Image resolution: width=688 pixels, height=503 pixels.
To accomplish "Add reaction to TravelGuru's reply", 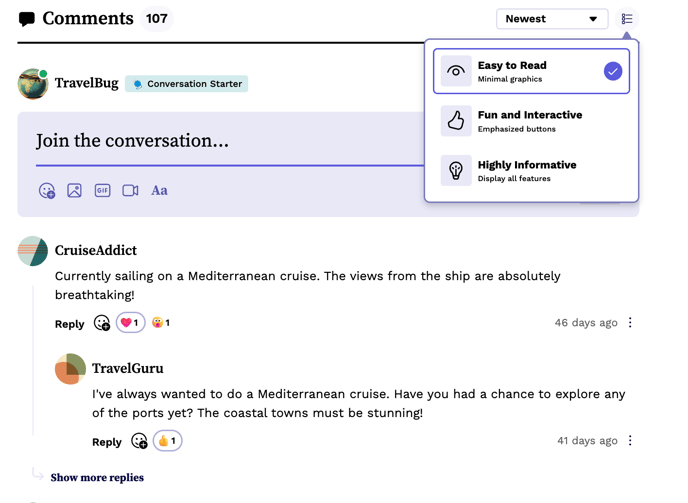I will click(x=139, y=441).
